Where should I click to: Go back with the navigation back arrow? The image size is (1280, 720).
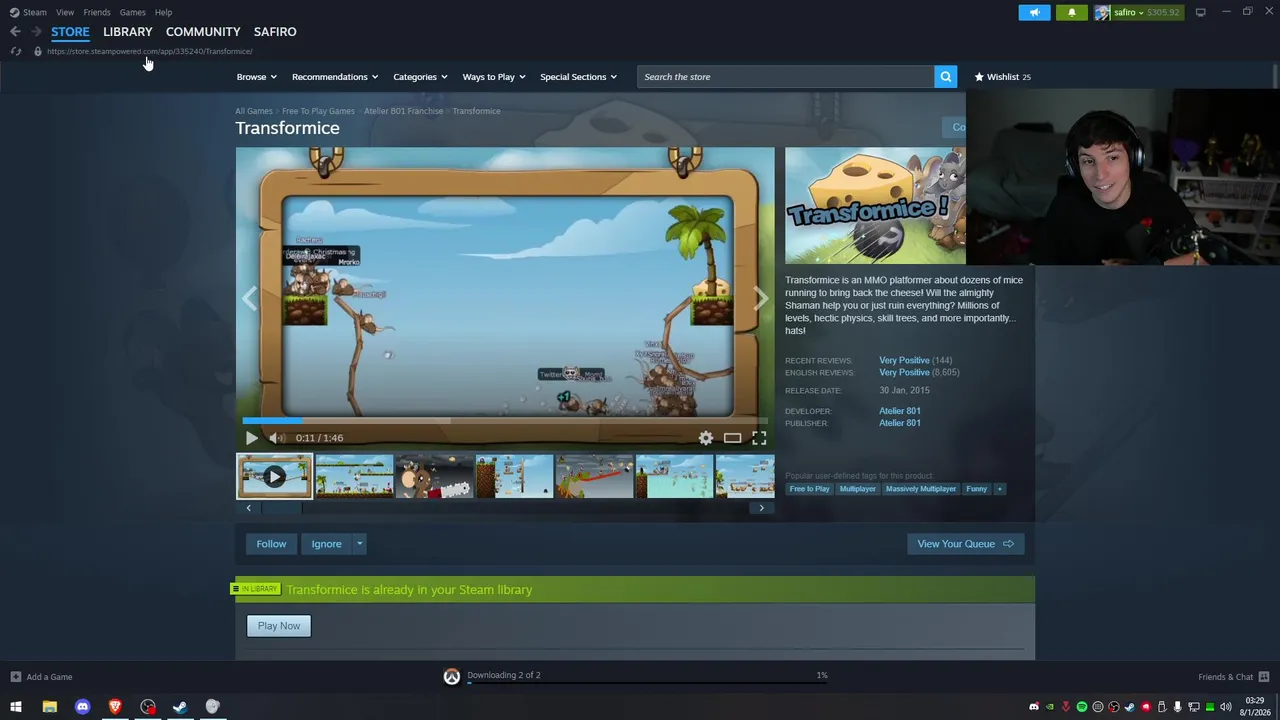coord(15,32)
